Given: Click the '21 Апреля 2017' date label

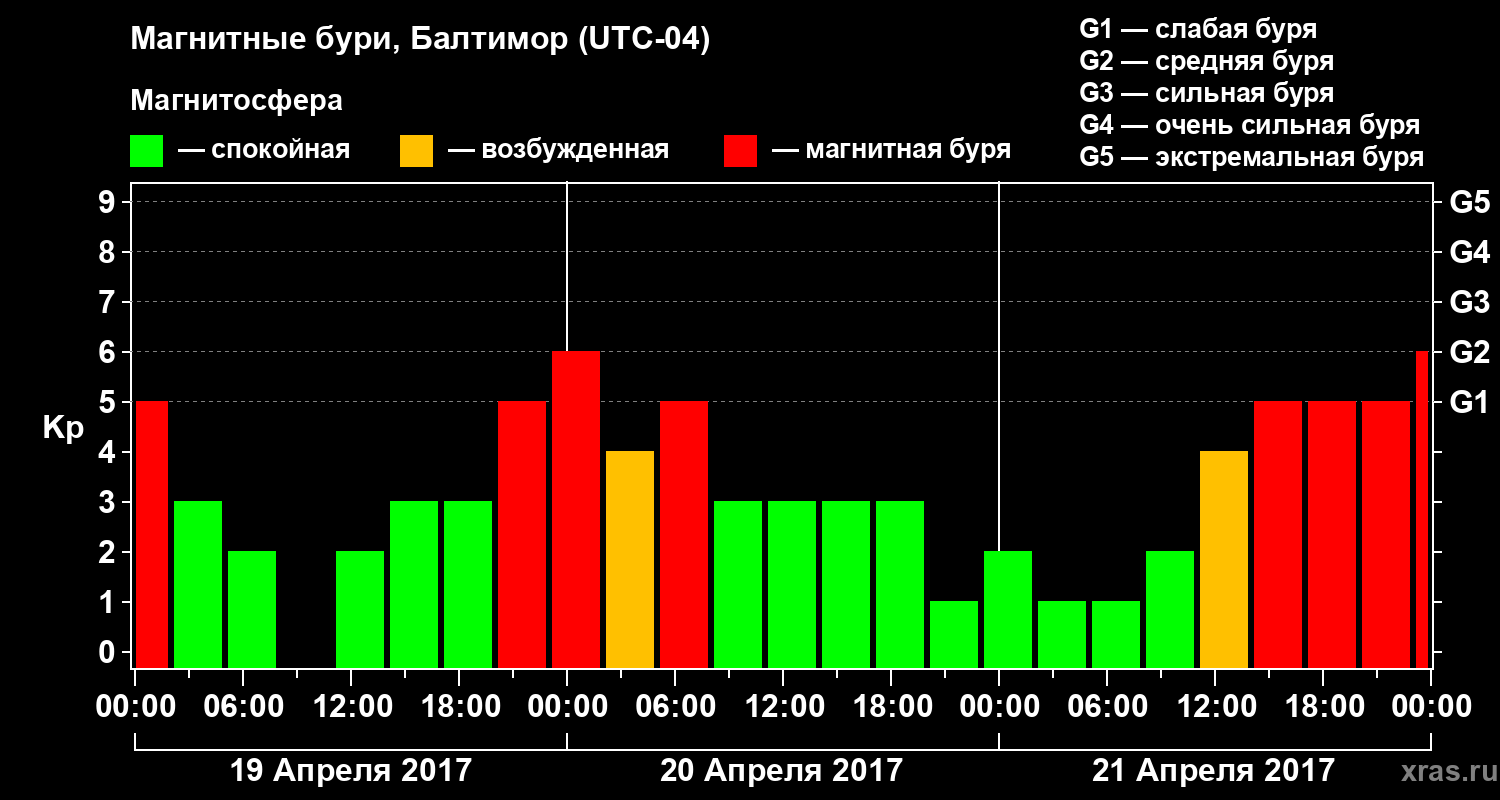Looking at the screenshot, I should pos(1213,771).
